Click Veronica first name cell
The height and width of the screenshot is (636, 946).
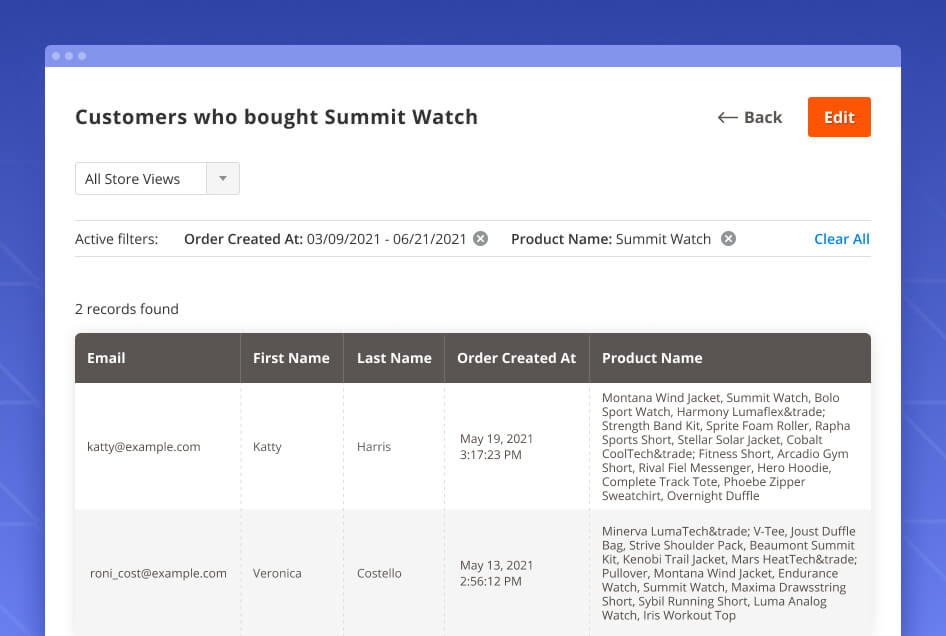[x=277, y=574]
